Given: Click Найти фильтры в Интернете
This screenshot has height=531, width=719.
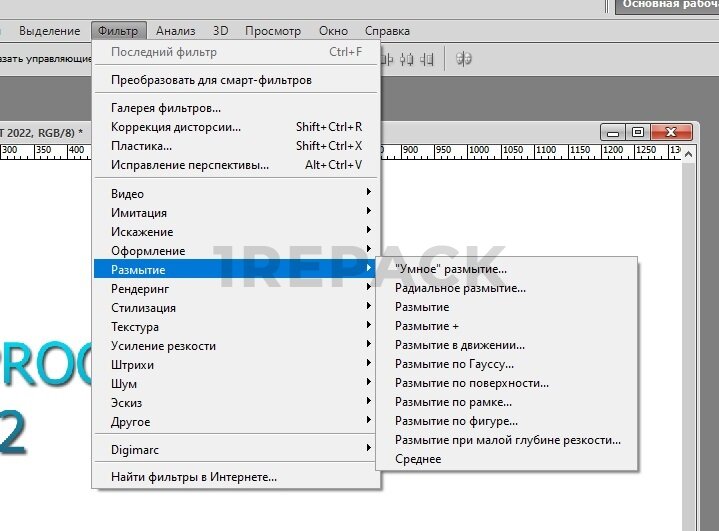Looking at the screenshot, I should tap(194, 477).
